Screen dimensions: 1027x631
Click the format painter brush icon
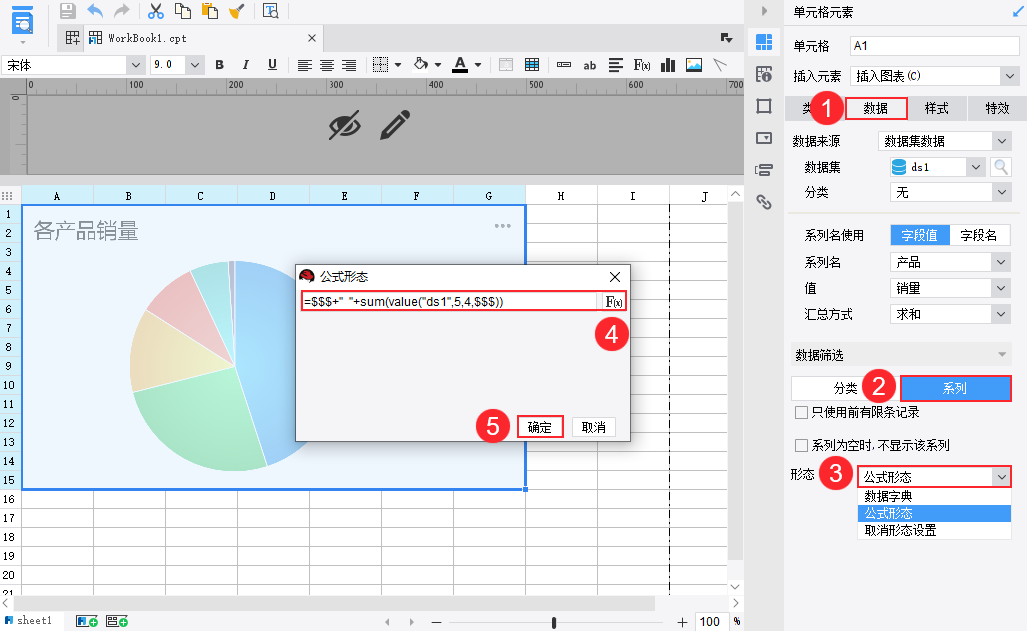point(236,11)
